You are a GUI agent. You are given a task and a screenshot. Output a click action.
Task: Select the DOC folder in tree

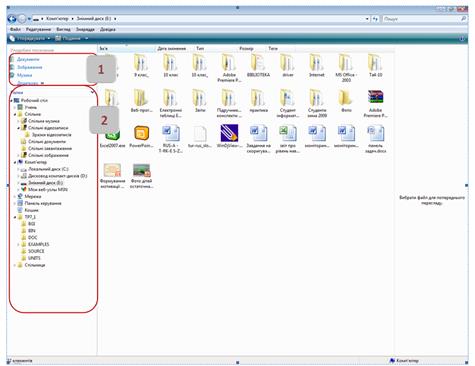[32, 238]
